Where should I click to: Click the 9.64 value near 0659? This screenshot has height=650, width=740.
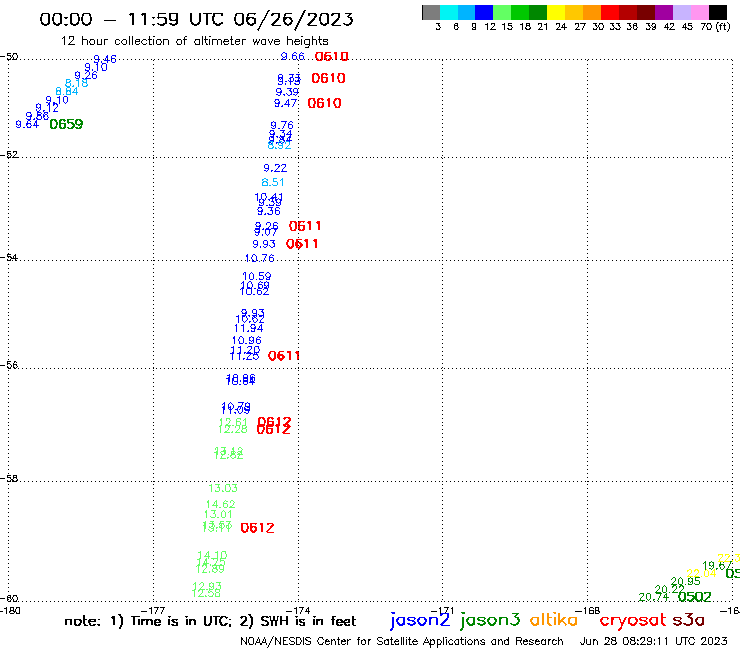pyautogui.click(x=27, y=124)
